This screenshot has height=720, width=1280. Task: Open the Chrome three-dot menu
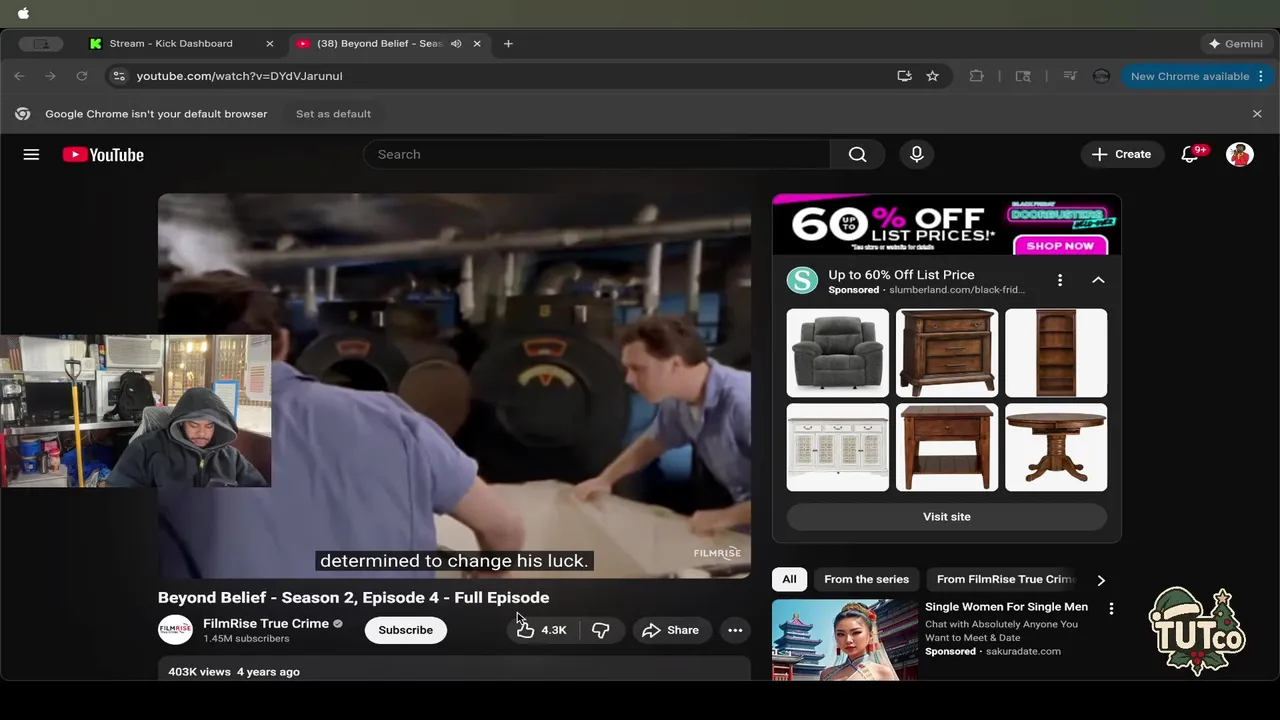1261,76
